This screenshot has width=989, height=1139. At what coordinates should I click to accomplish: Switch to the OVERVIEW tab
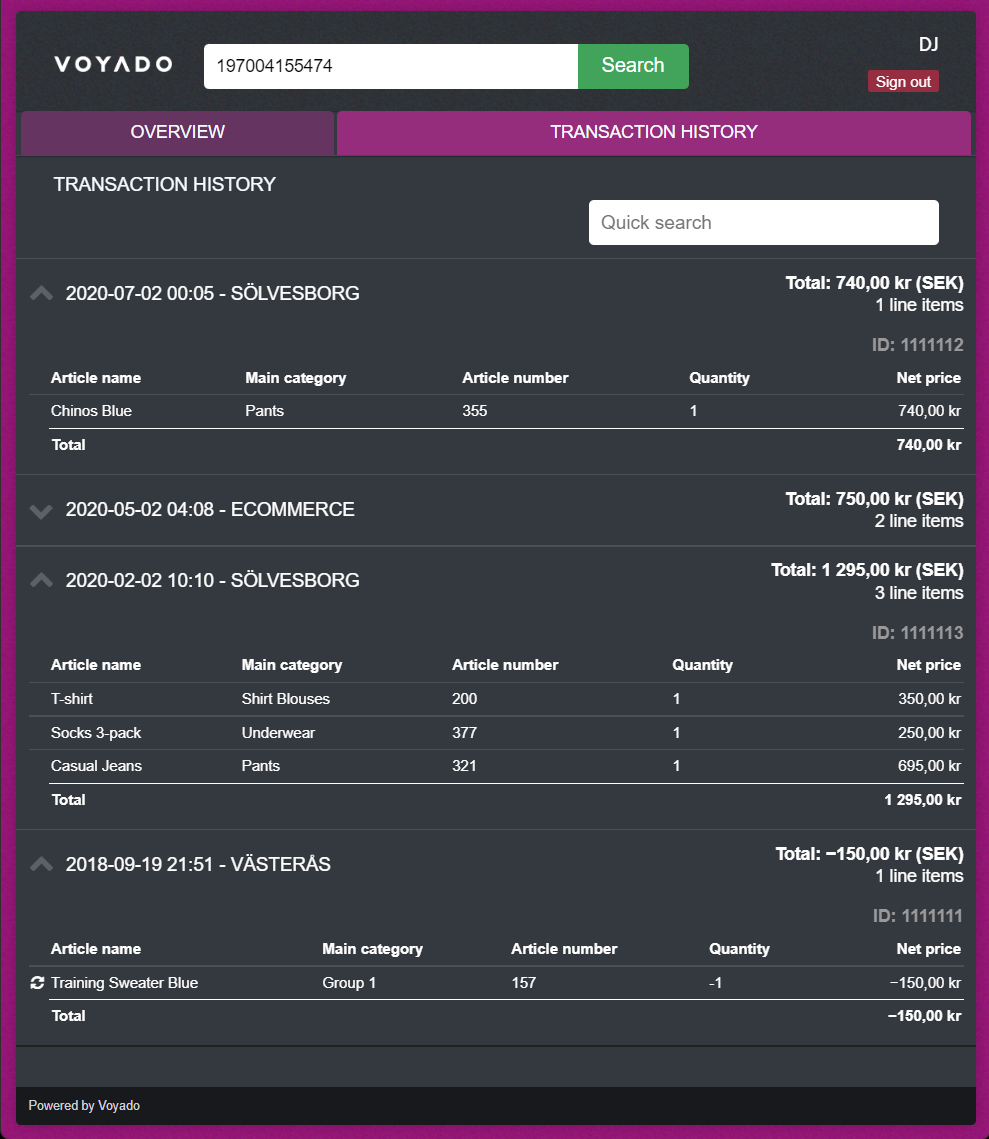click(177, 132)
